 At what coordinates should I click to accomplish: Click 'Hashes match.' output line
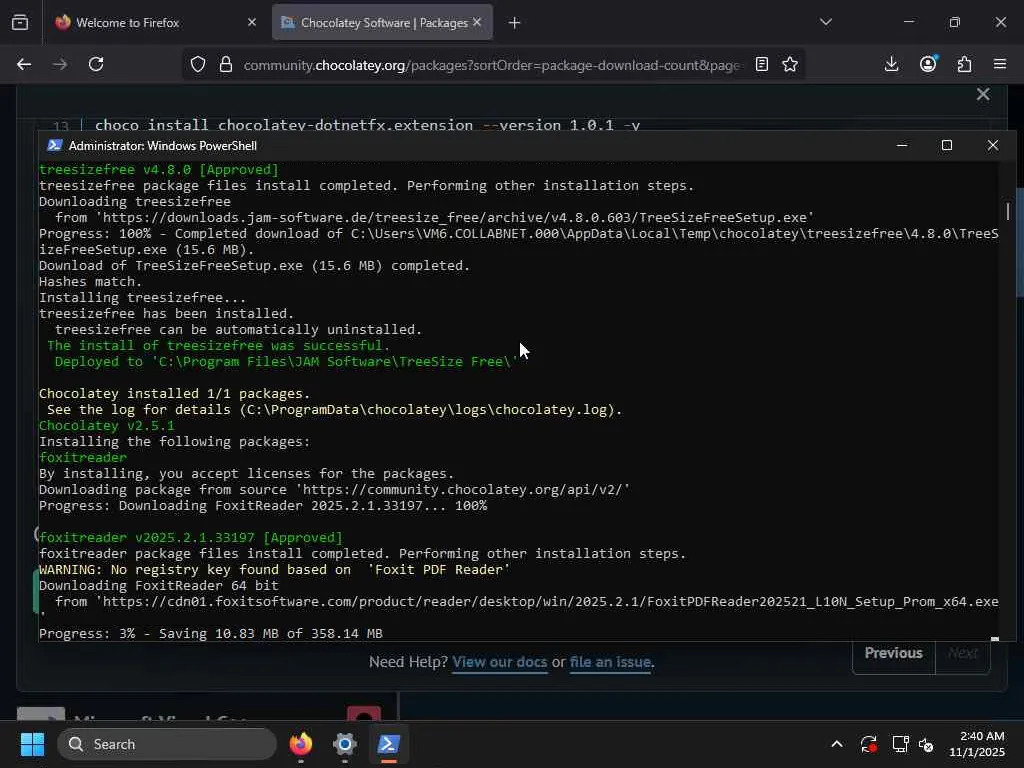coord(91,281)
